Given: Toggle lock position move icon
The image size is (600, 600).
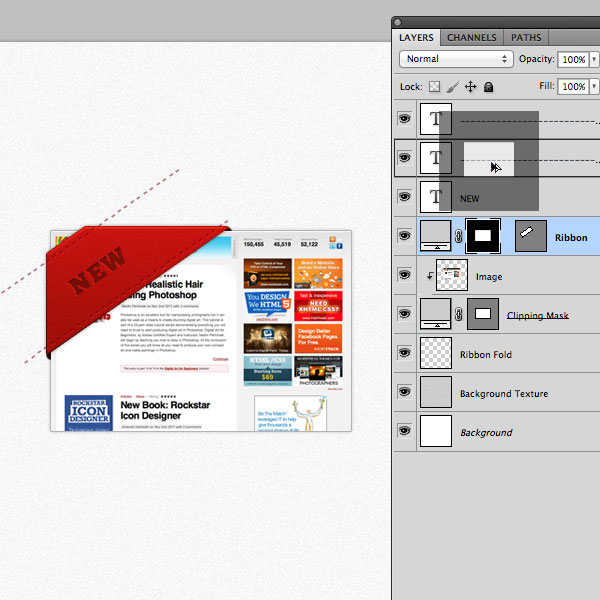Looking at the screenshot, I should point(470,87).
